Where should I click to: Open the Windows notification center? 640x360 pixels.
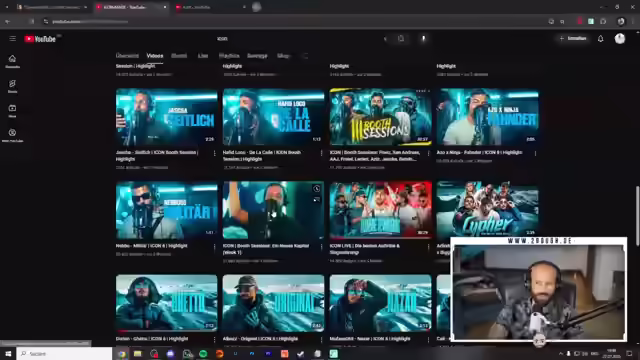629,353
